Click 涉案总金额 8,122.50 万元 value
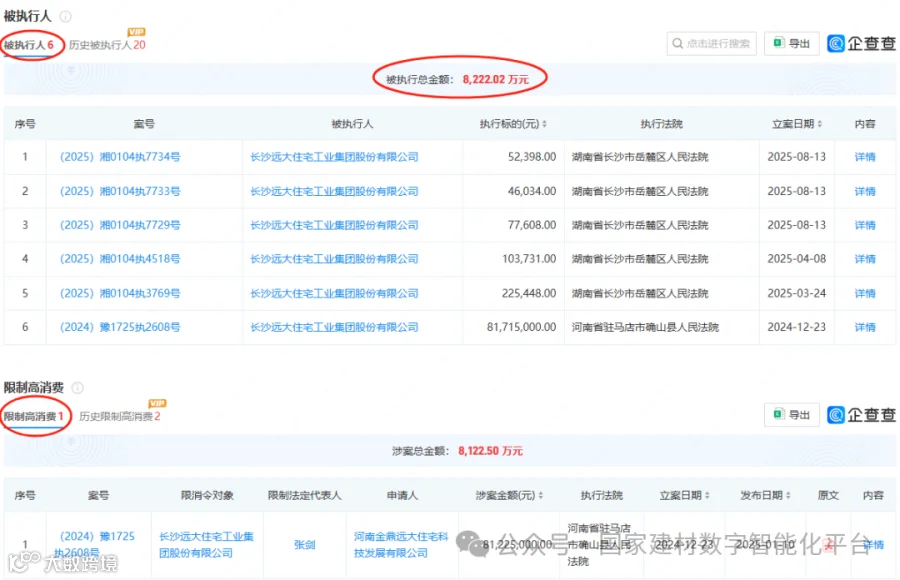The width and height of the screenshot is (900, 580). pyautogui.click(x=490, y=451)
